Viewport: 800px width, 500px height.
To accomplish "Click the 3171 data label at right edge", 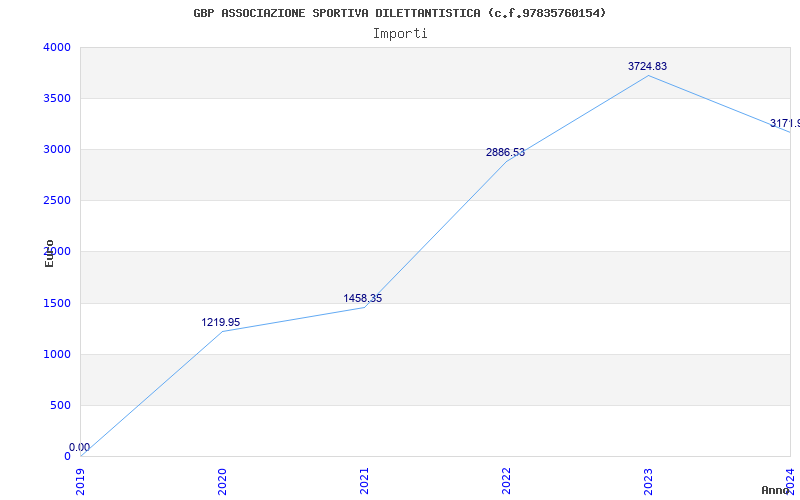I will tap(785, 123).
